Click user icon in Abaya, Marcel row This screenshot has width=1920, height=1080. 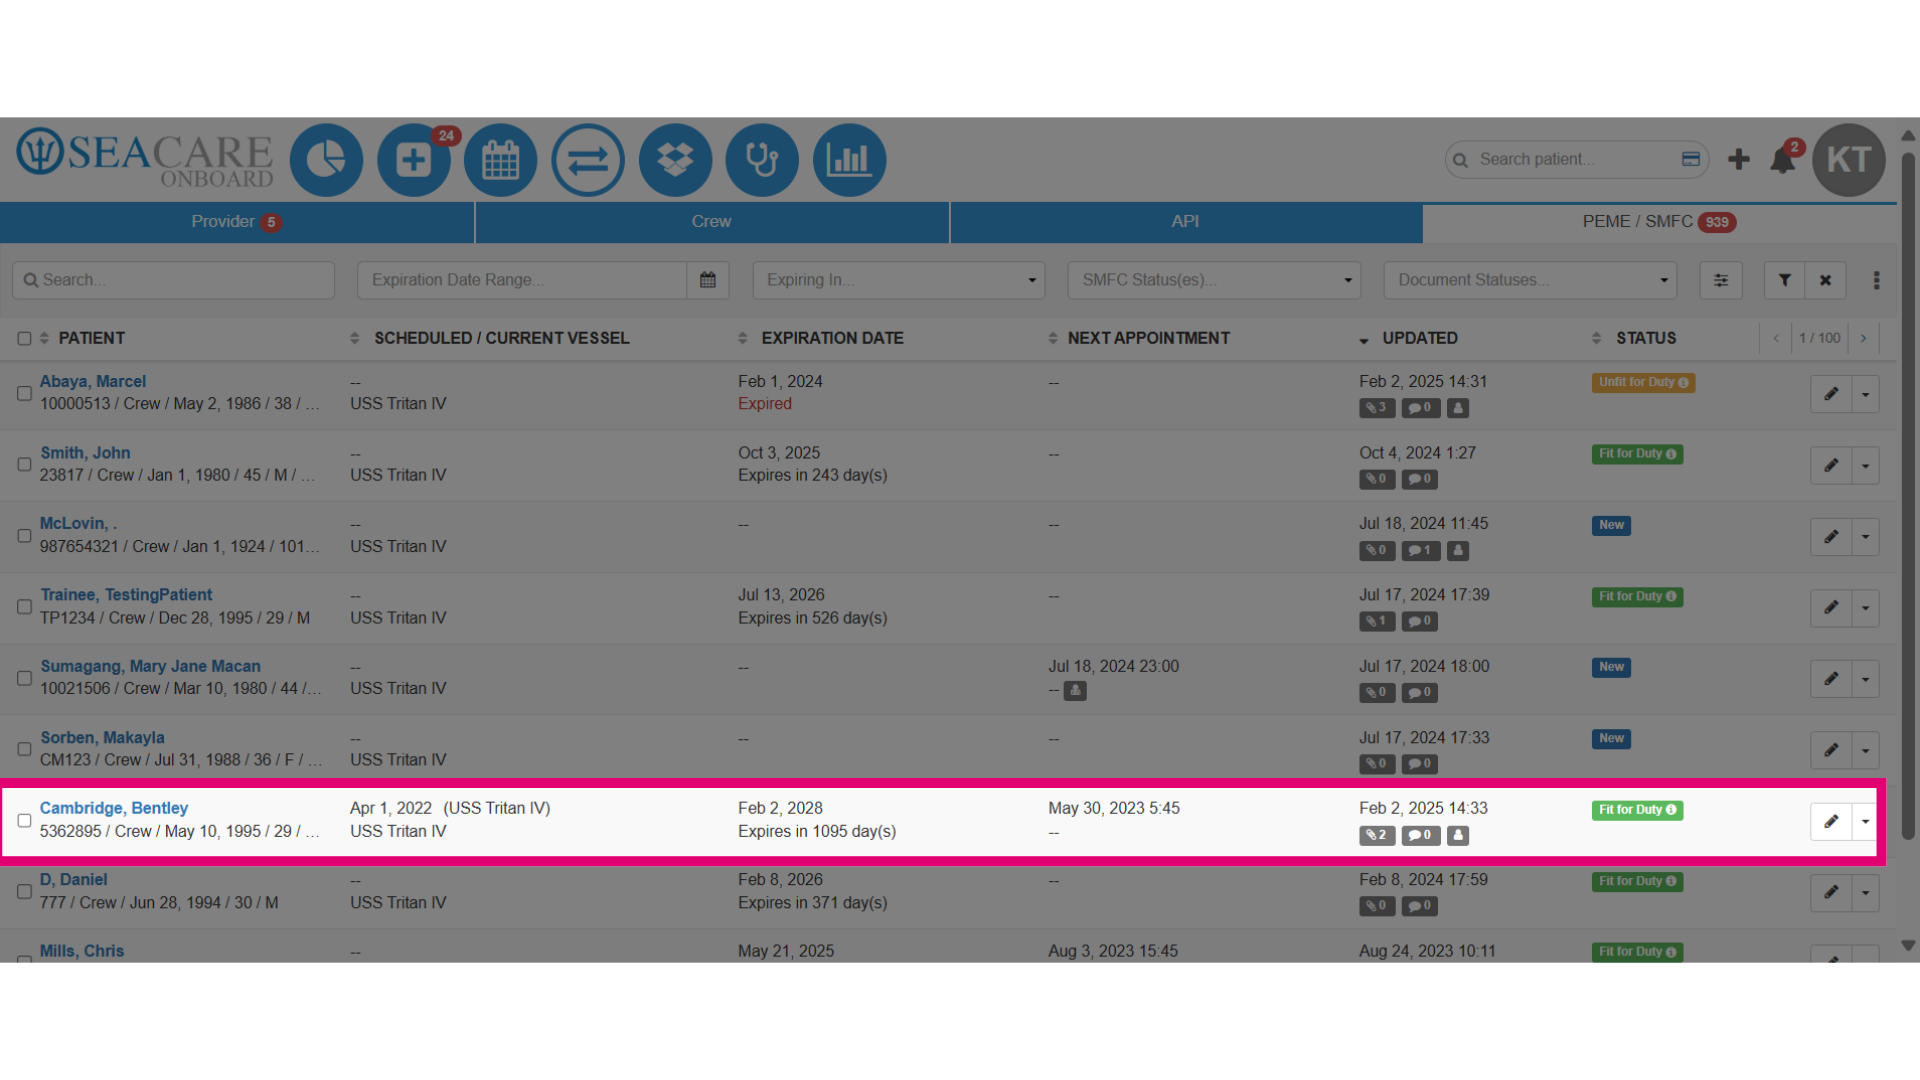(1458, 408)
